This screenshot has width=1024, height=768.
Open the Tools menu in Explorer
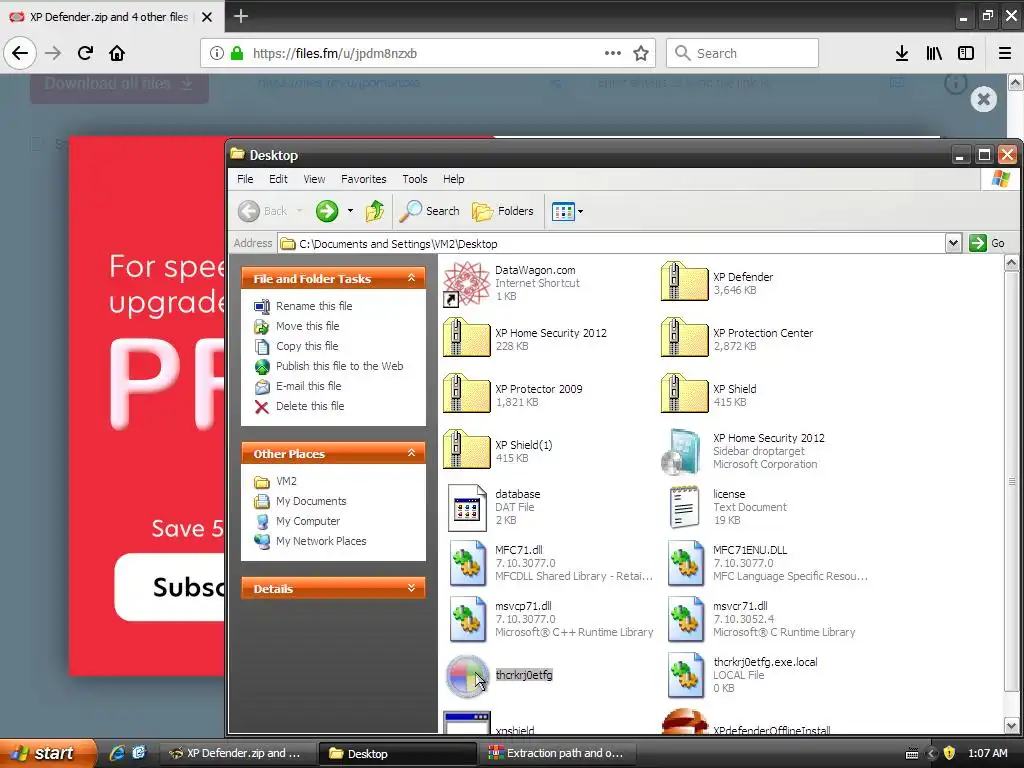[x=415, y=179]
